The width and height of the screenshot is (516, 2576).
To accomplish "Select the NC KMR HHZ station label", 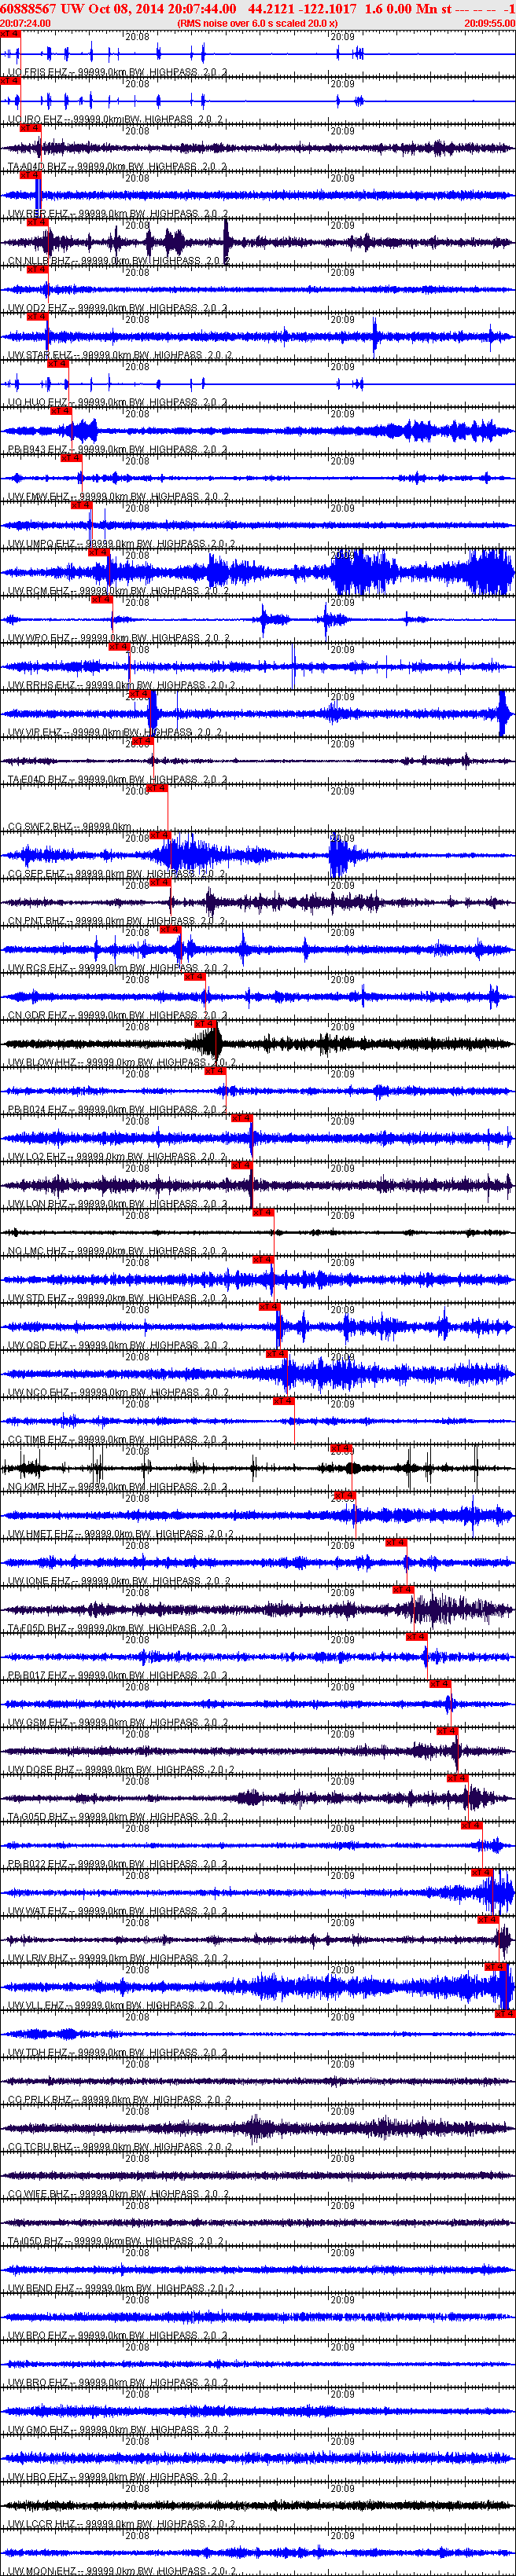I will [117, 1486].
